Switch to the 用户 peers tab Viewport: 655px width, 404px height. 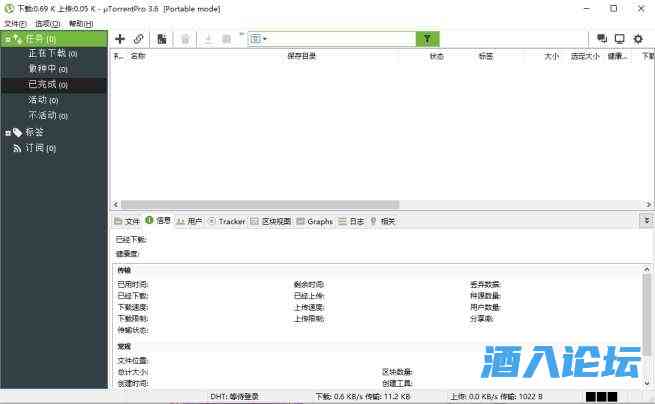click(189, 221)
